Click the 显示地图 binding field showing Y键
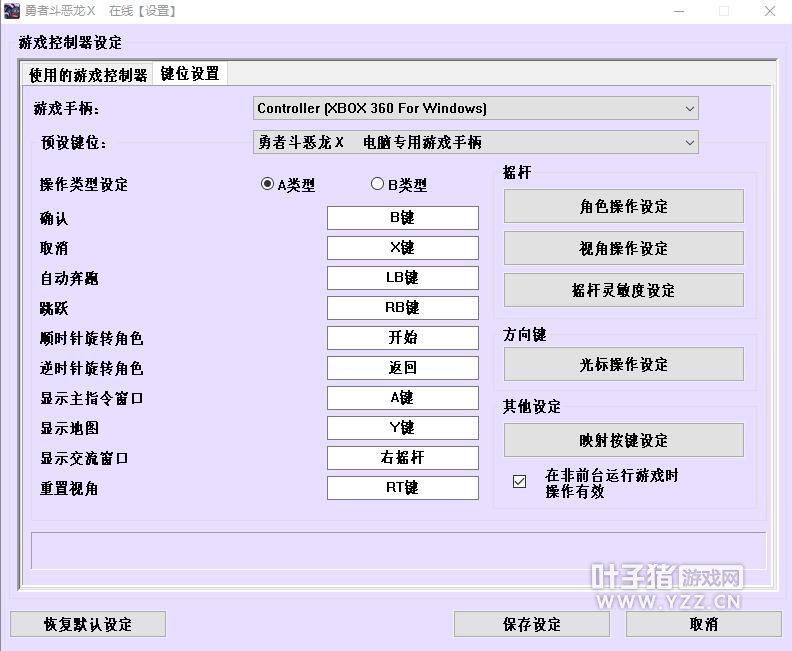 click(402, 428)
